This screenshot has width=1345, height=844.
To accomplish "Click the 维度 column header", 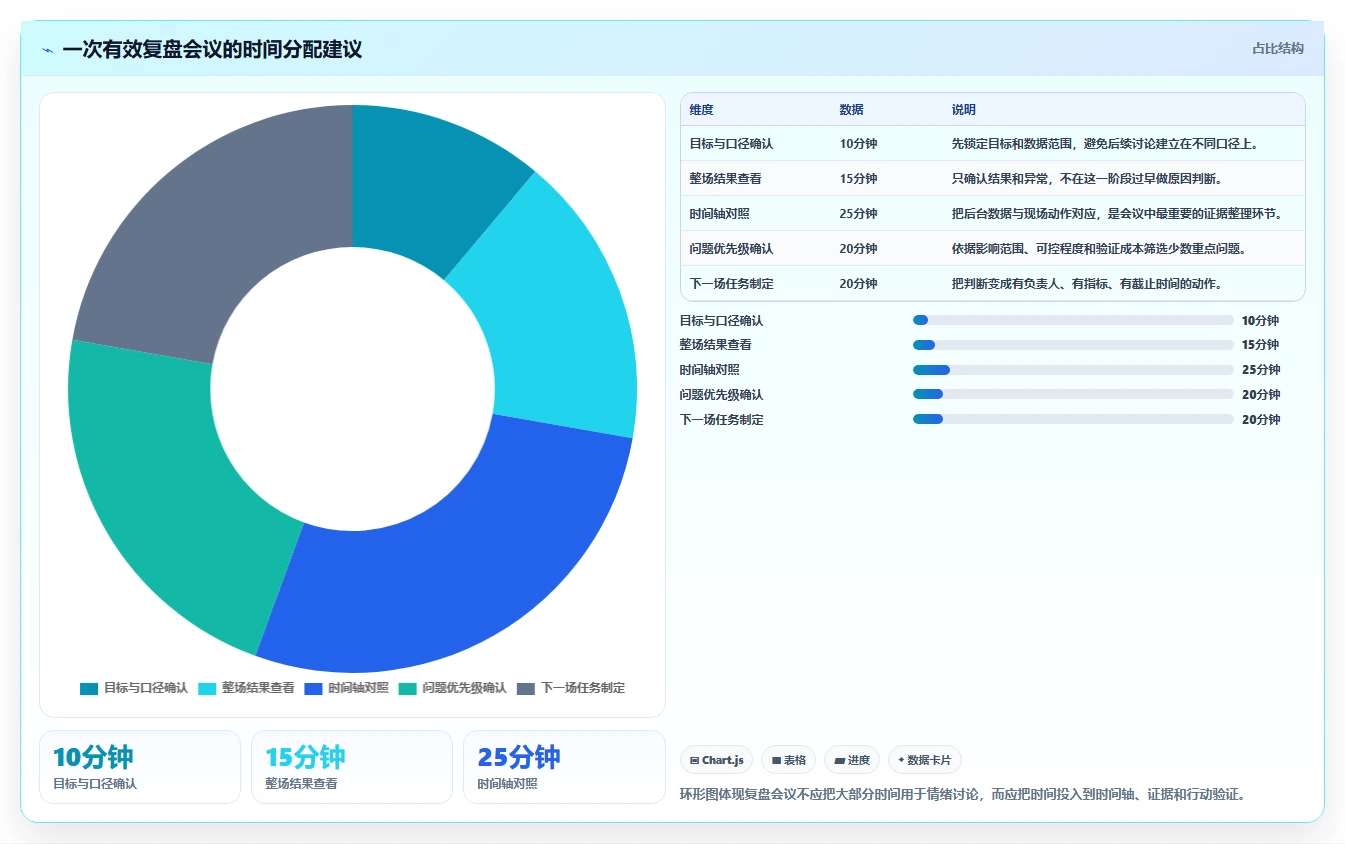I will (x=702, y=110).
